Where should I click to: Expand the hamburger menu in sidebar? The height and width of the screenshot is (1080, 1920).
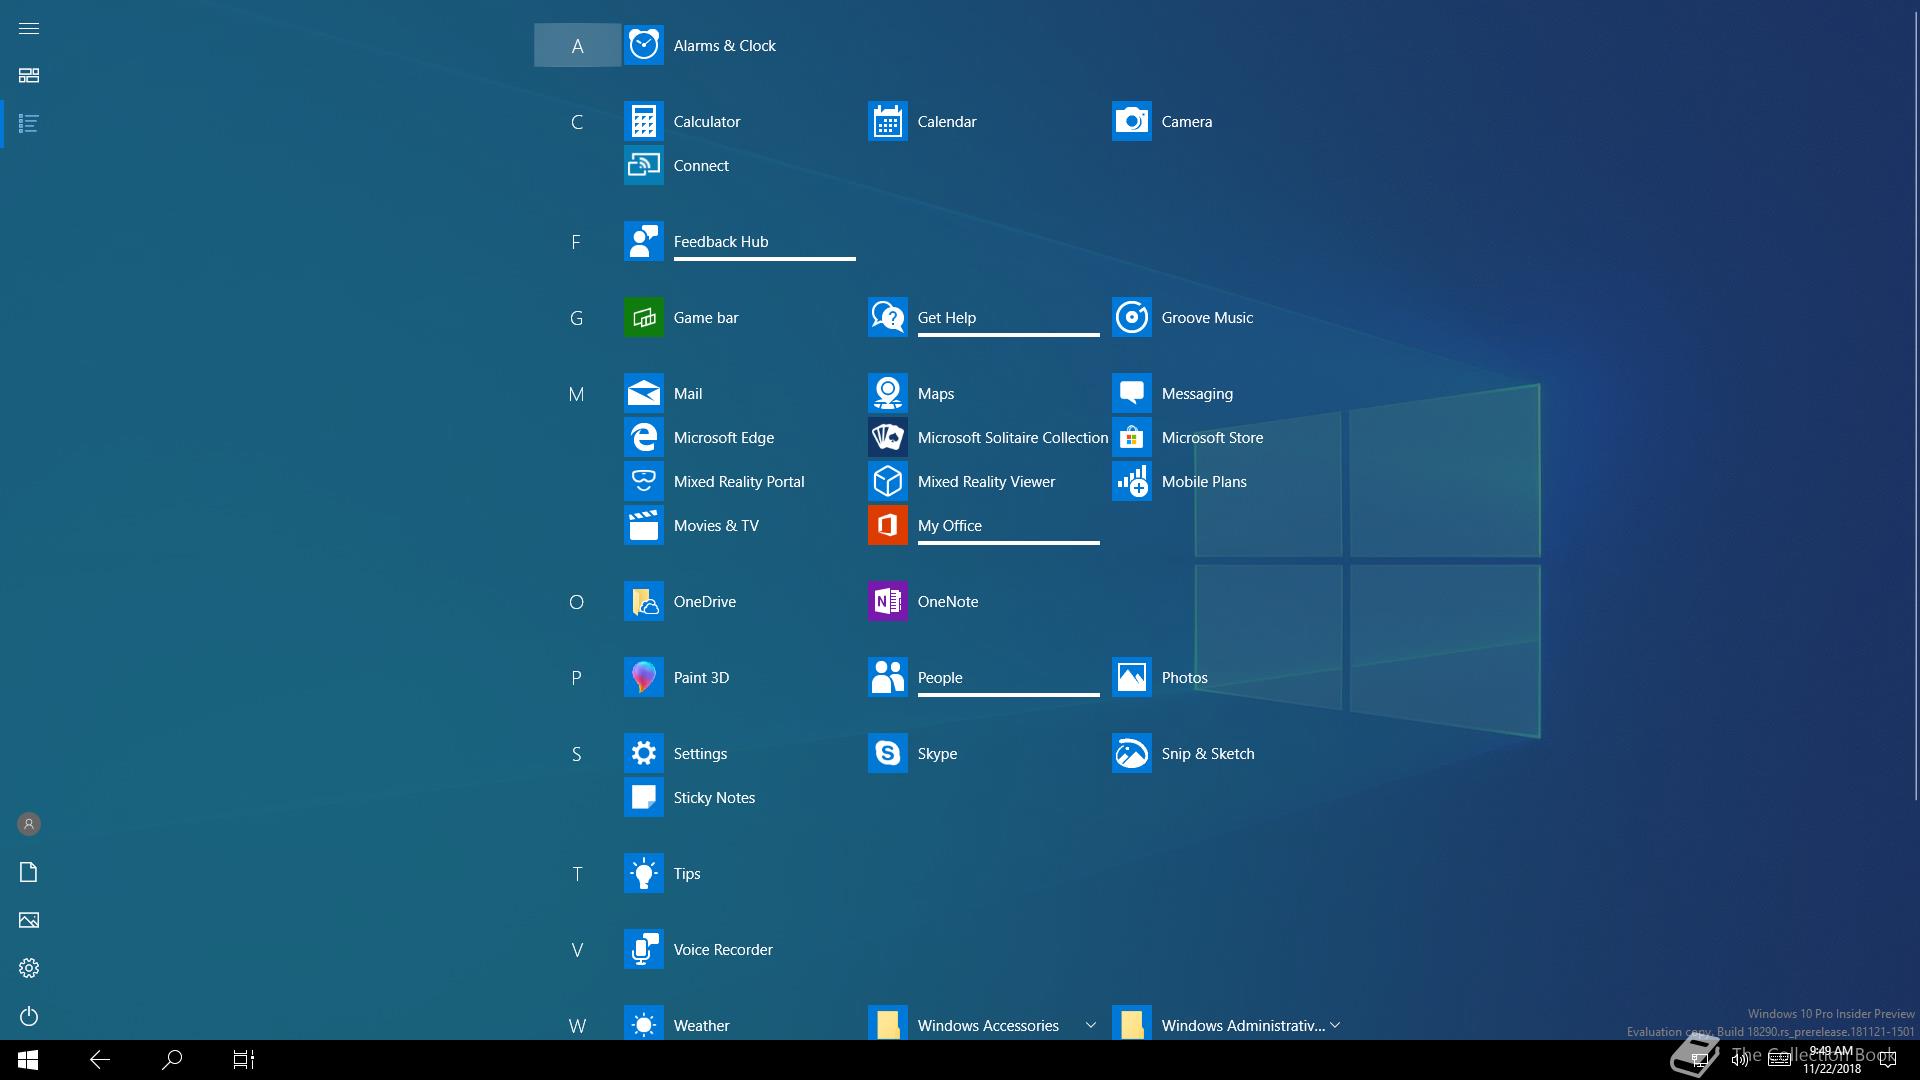(x=29, y=28)
